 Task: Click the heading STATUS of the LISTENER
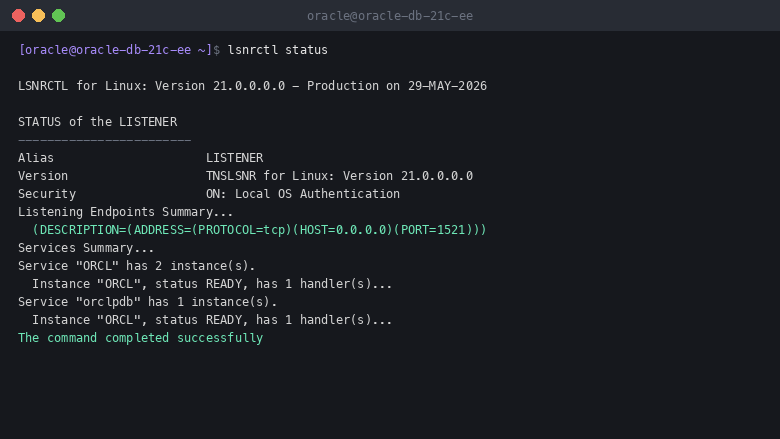click(x=98, y=122)
